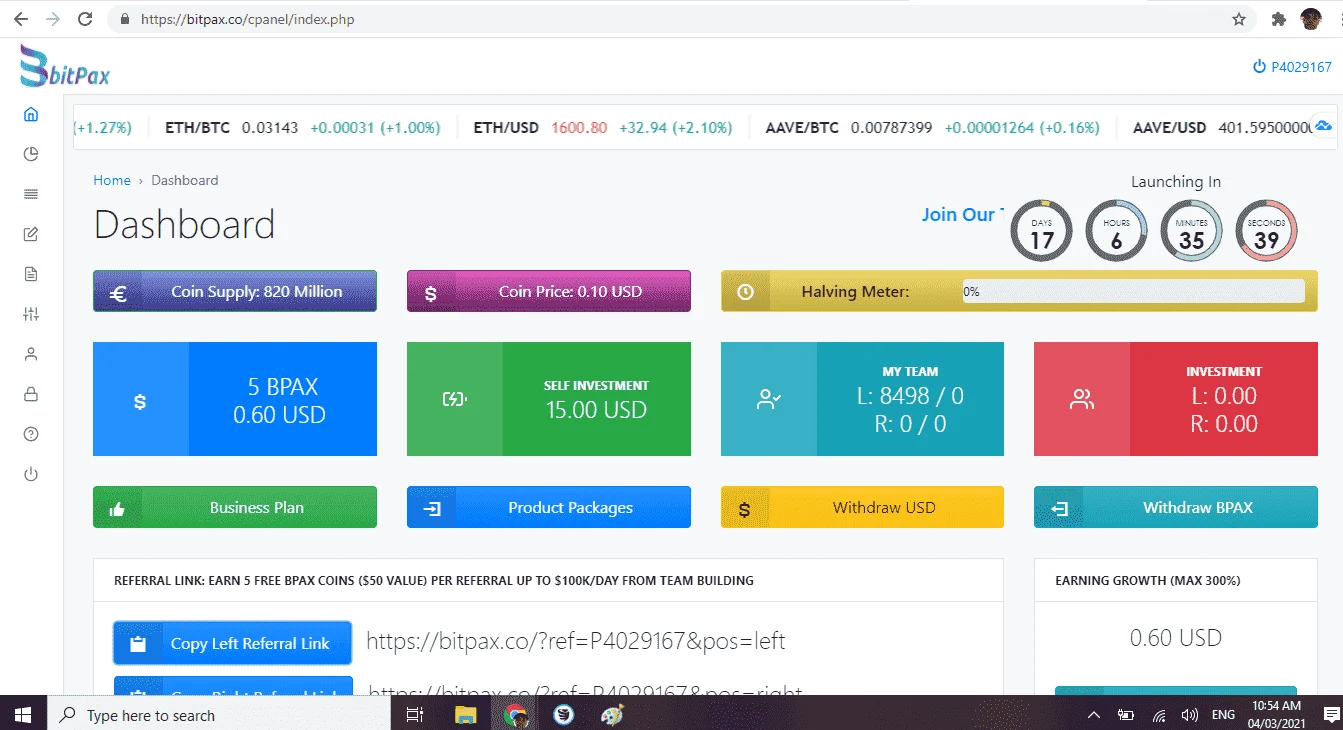Click the P4029167 account link
The image size is (1343, 730).
1292,67
